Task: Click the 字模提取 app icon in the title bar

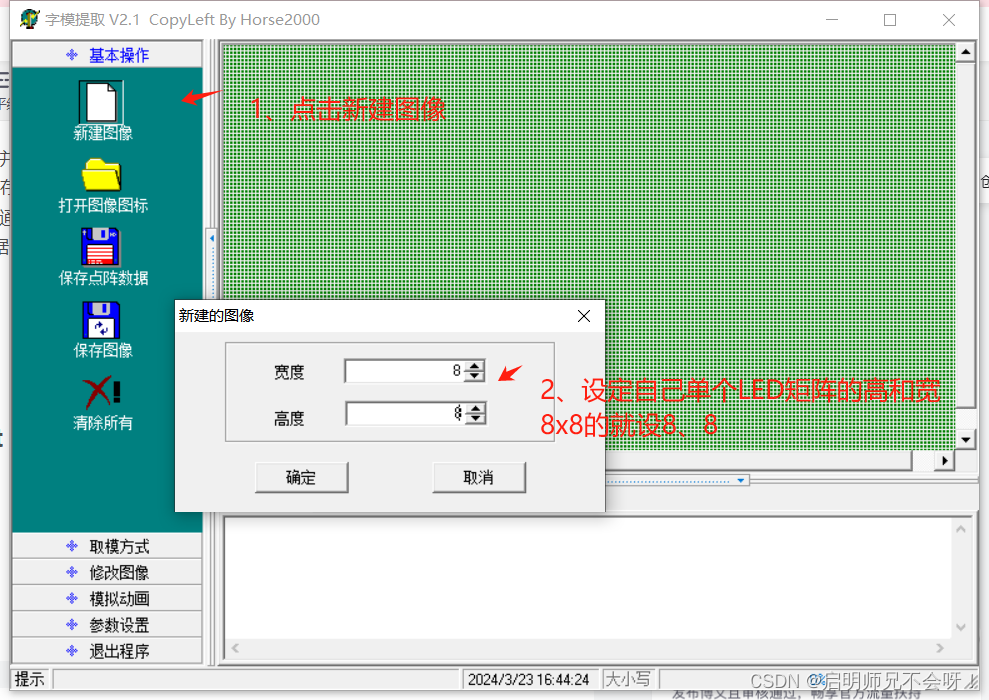Action: point(30,19)
